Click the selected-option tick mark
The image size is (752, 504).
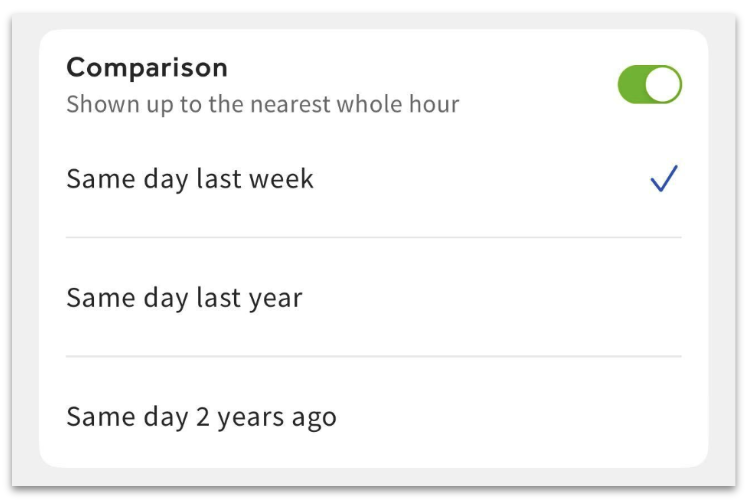pyautogui.click(x=664, y=179)
